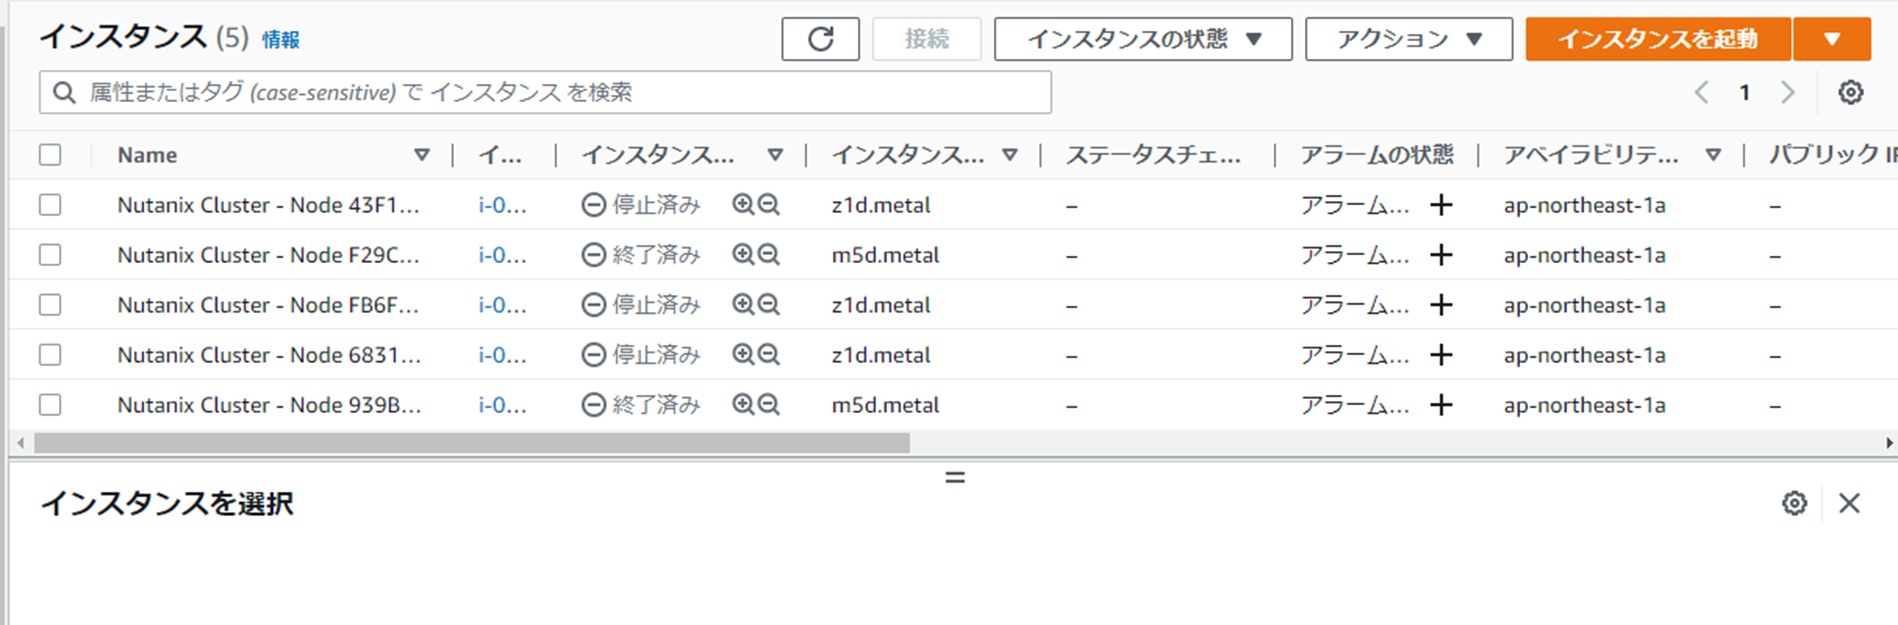Add alarm plus icon for Node FB6F
The width and height of the screenshot is (1898, 625).
coord(1441,305)
